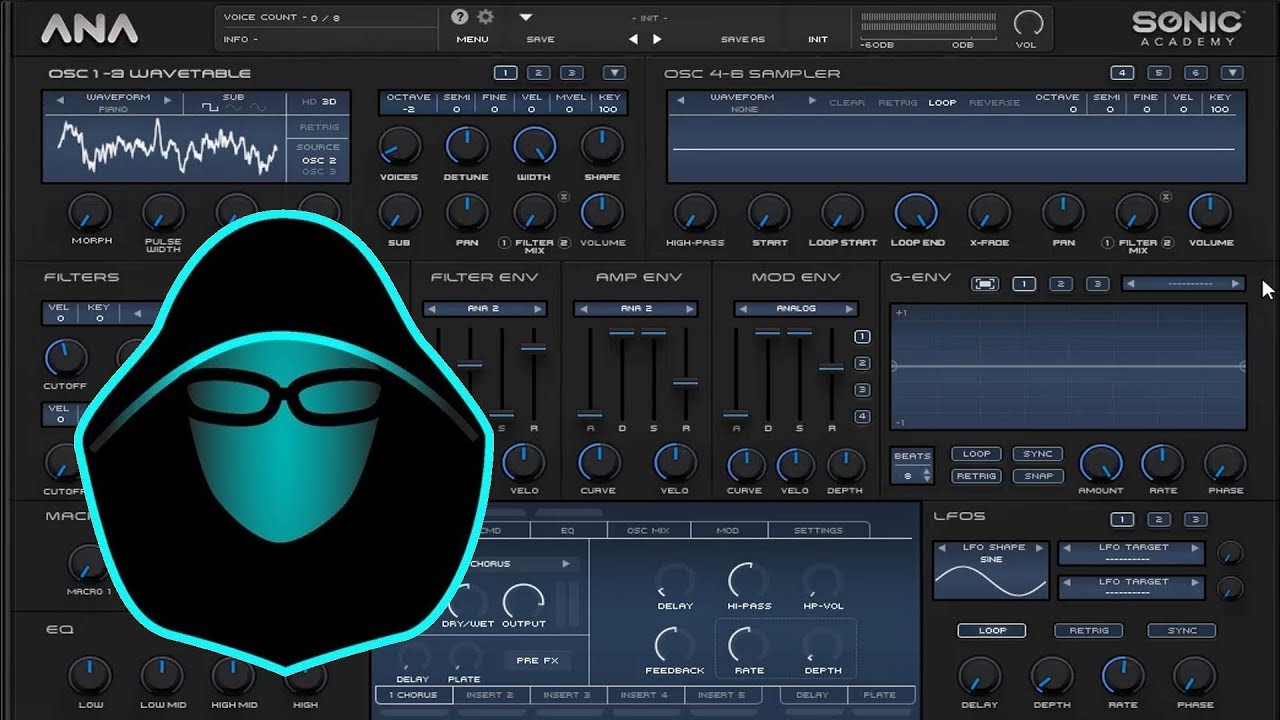Click the next arrow on CHORUS selector

click(x=566, y=564)
